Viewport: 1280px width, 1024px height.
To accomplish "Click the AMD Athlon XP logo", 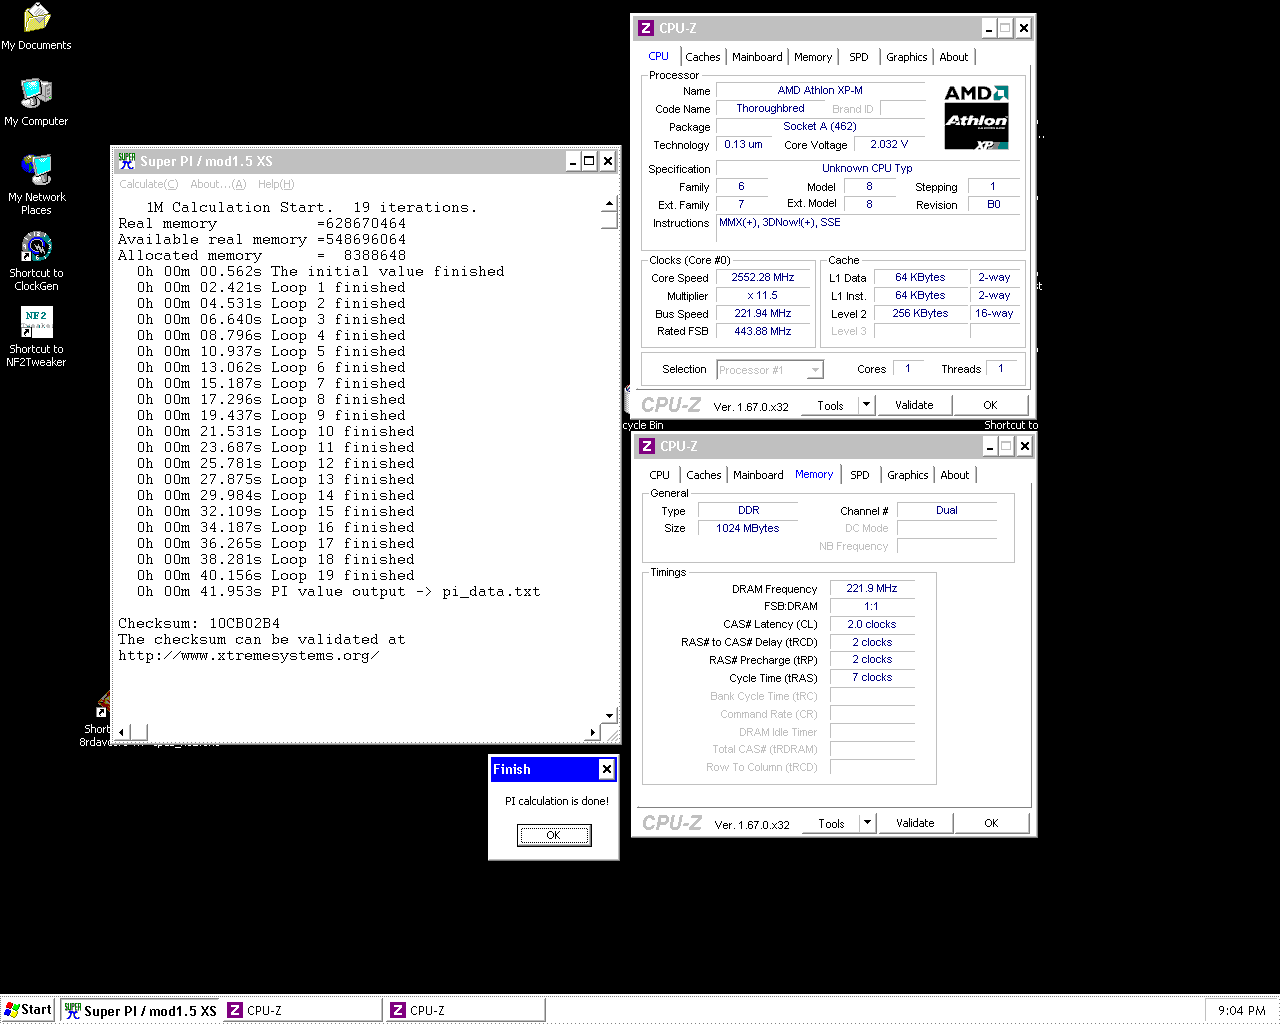I will pos(977,117).
